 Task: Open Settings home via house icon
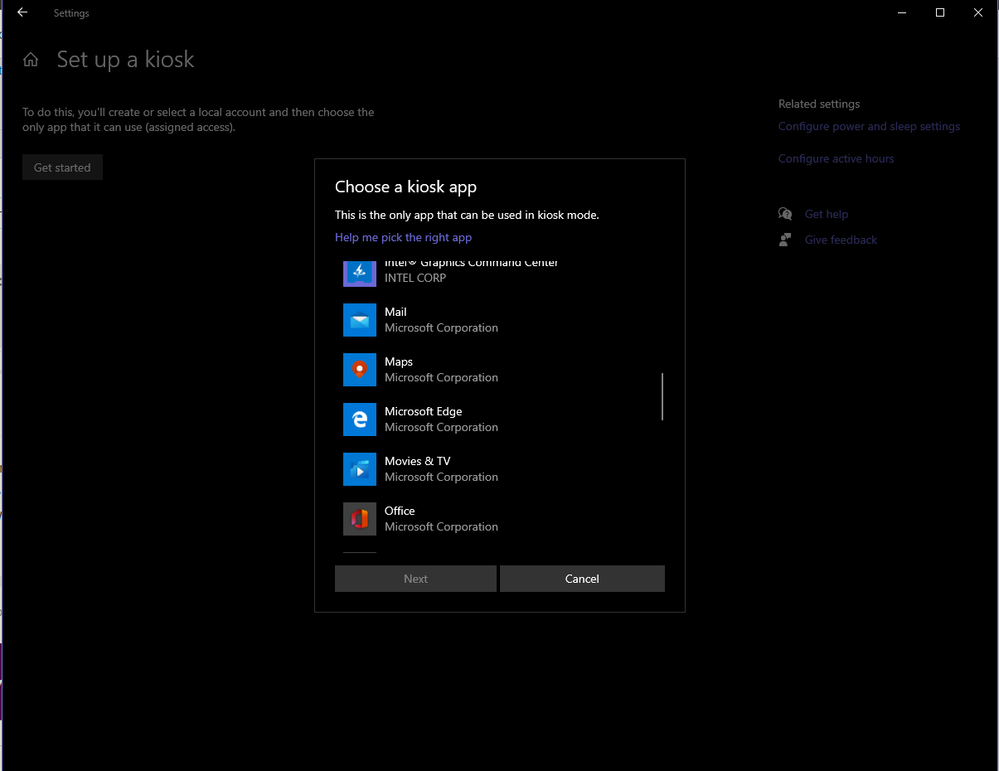(31, 60)
